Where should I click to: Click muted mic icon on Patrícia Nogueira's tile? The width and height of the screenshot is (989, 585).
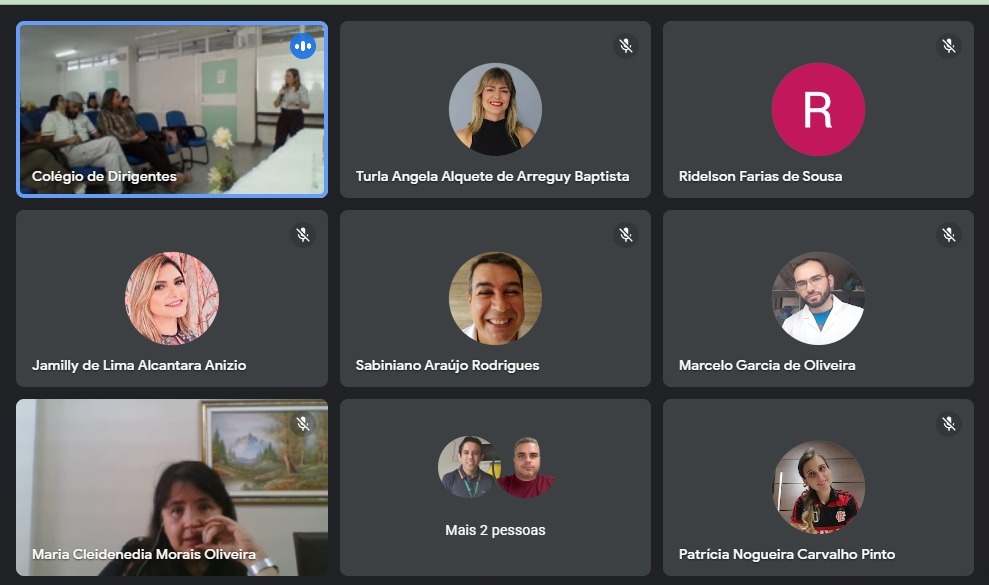949,423
